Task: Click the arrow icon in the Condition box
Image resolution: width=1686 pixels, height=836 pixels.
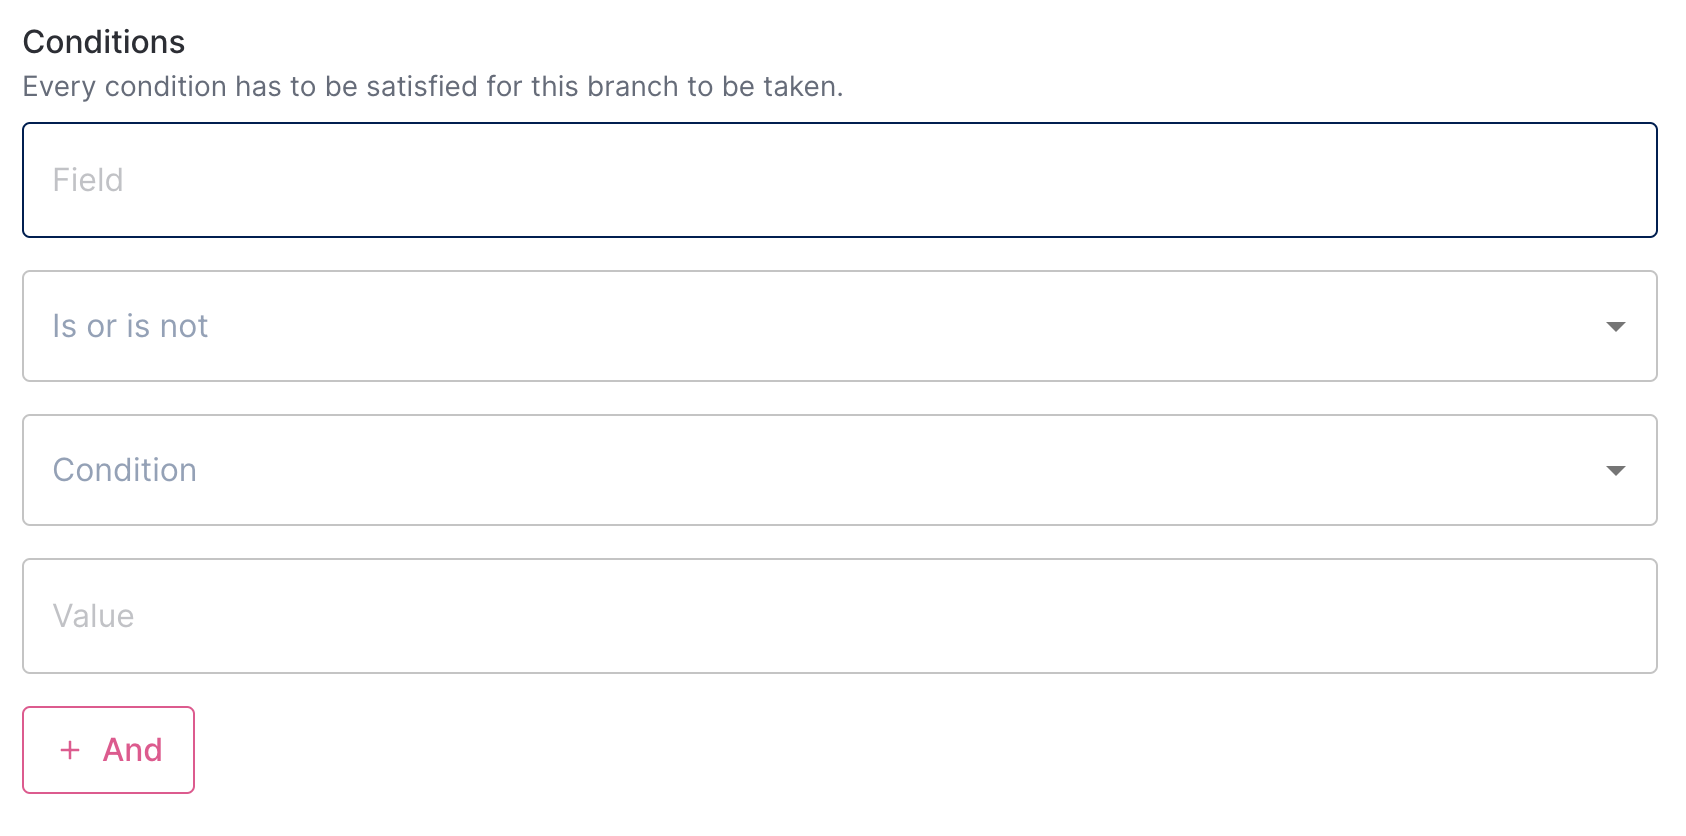Action: pyautogui.click(x=1615, y=471)
